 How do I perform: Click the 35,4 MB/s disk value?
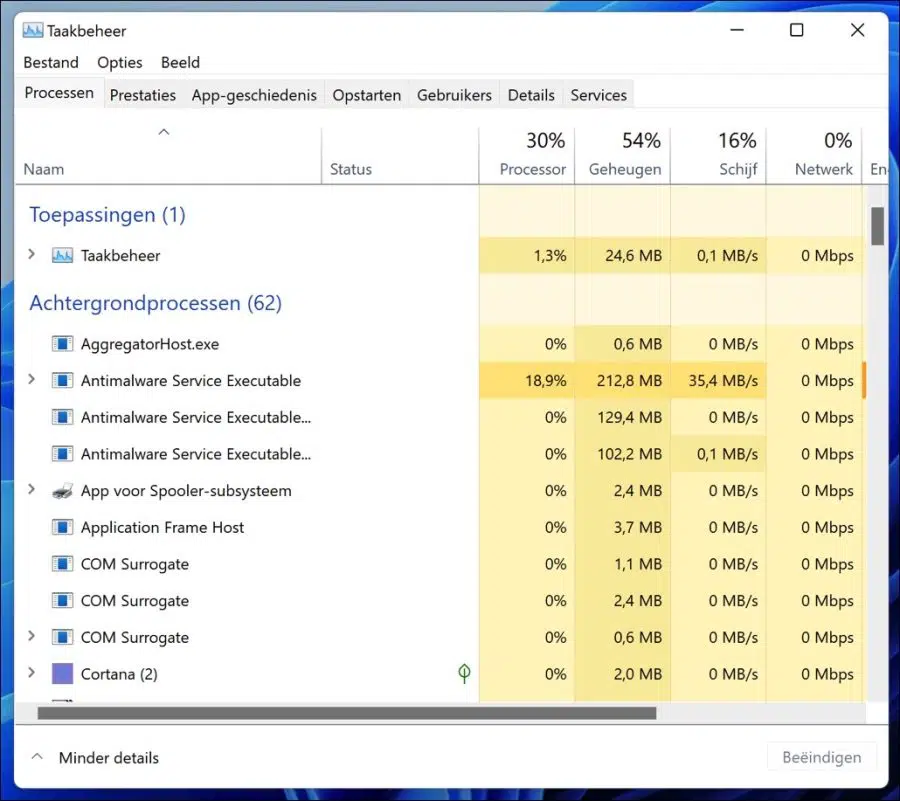723,380
